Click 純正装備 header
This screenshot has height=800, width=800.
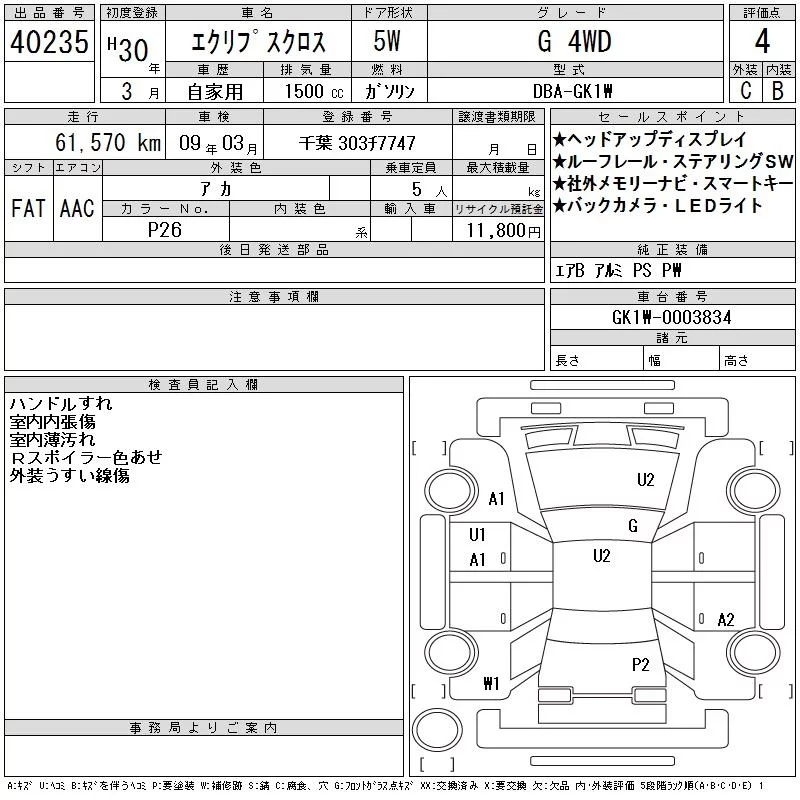pos(672,250)
